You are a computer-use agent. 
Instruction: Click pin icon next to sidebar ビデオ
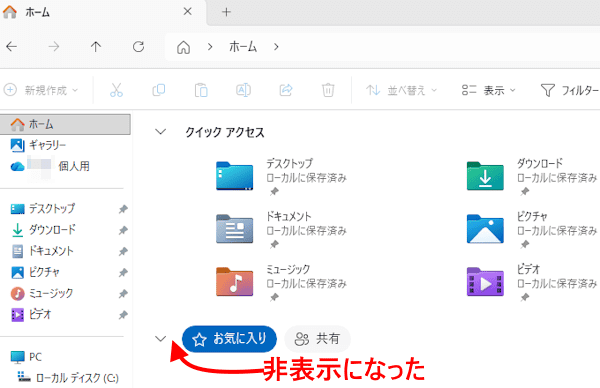(x=123, y=315)
